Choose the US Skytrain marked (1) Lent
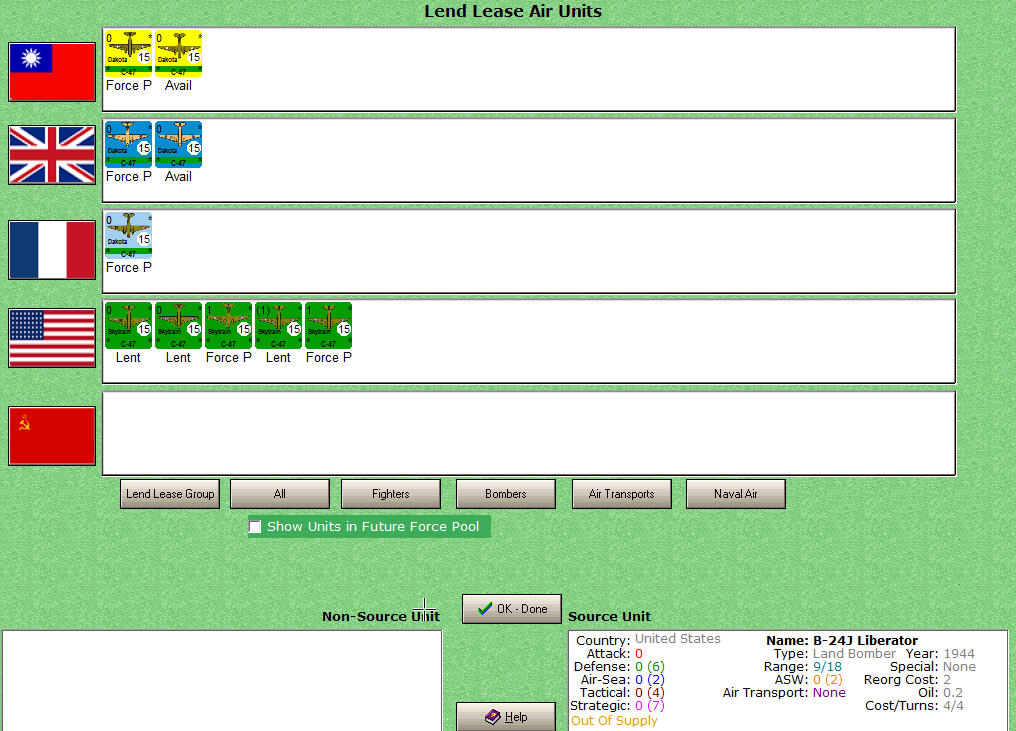Screen dimensions: 1016x731 pos(279,325)
